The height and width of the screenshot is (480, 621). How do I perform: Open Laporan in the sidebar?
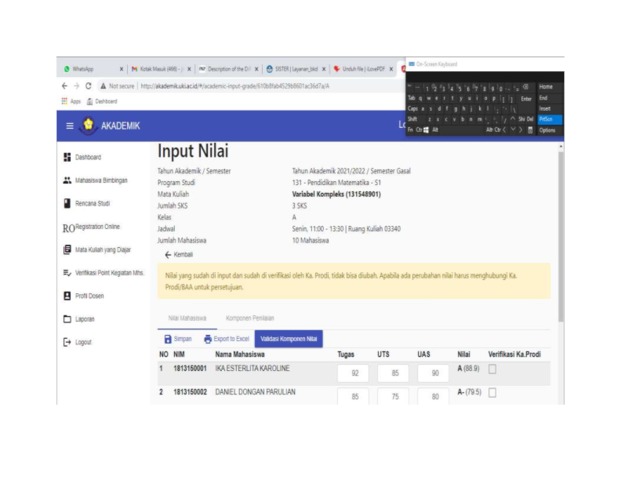[x=86, y=319]
